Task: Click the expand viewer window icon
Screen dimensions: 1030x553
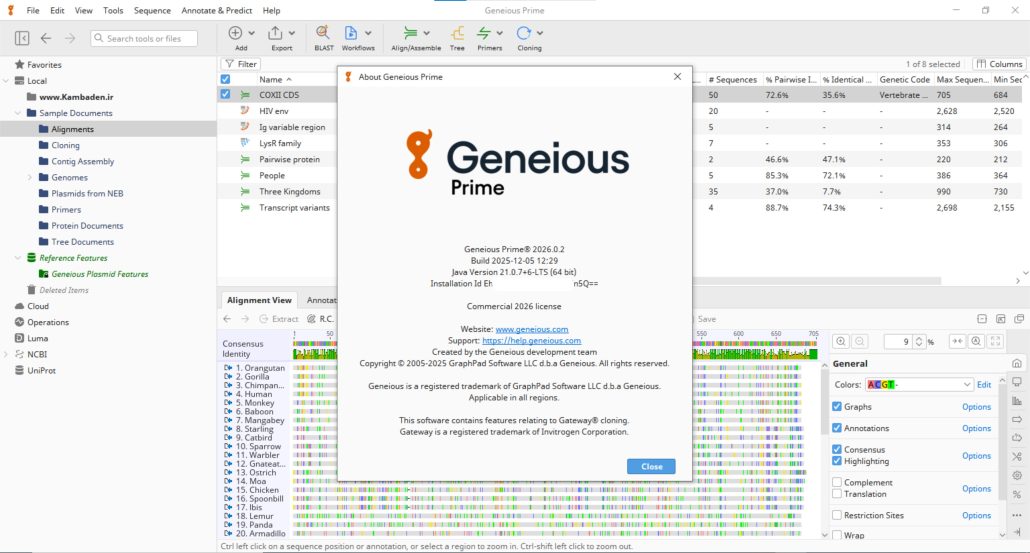Action: (x=1000, y=319)
